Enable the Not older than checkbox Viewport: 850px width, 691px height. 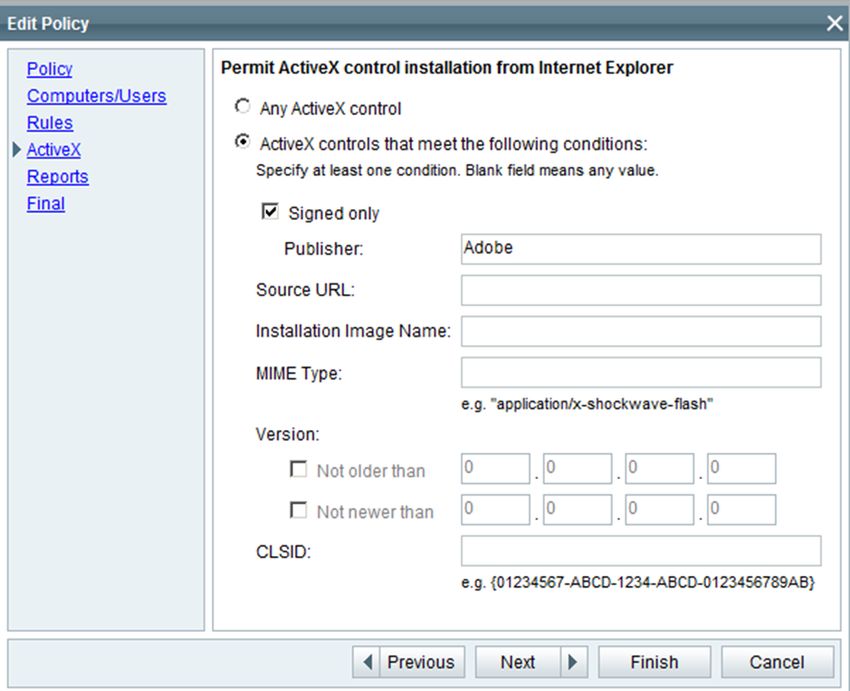[299, 469]
